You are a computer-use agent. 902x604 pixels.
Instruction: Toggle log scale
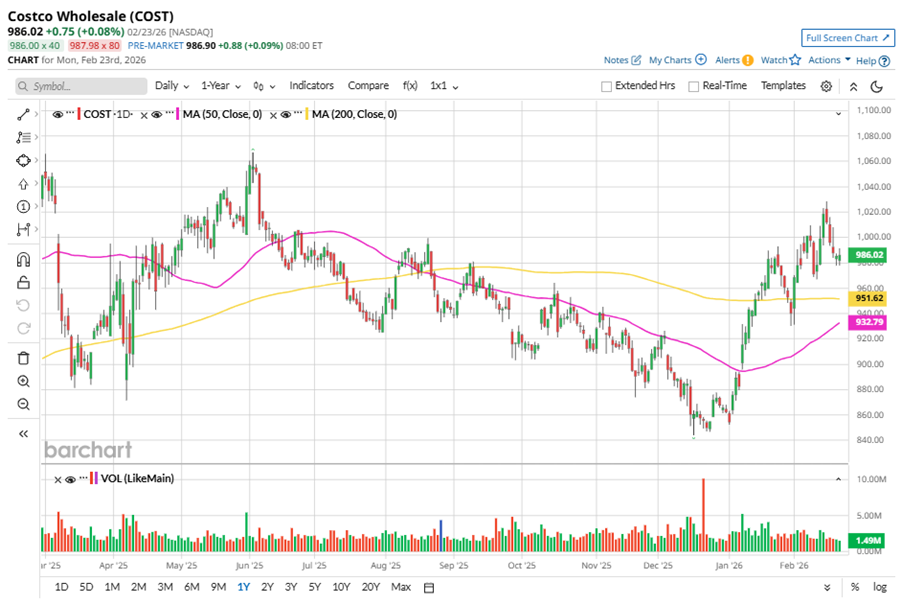pyautogui.click(x=880, y=587)
